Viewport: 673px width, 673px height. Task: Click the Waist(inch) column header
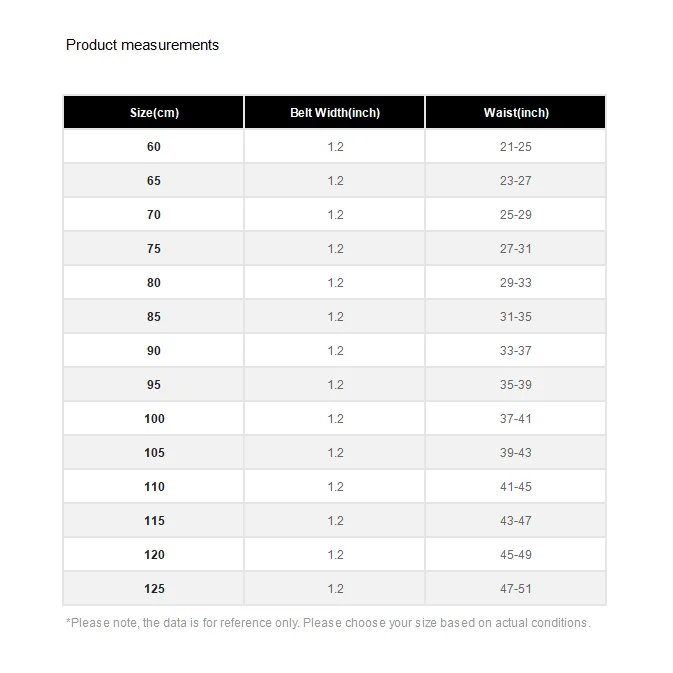pyautogui.click(x=516, y=112)
